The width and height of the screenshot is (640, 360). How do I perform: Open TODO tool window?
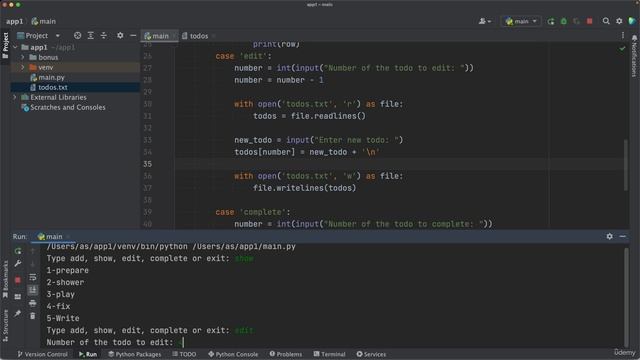pyautogui.click(x=184, y=354)
